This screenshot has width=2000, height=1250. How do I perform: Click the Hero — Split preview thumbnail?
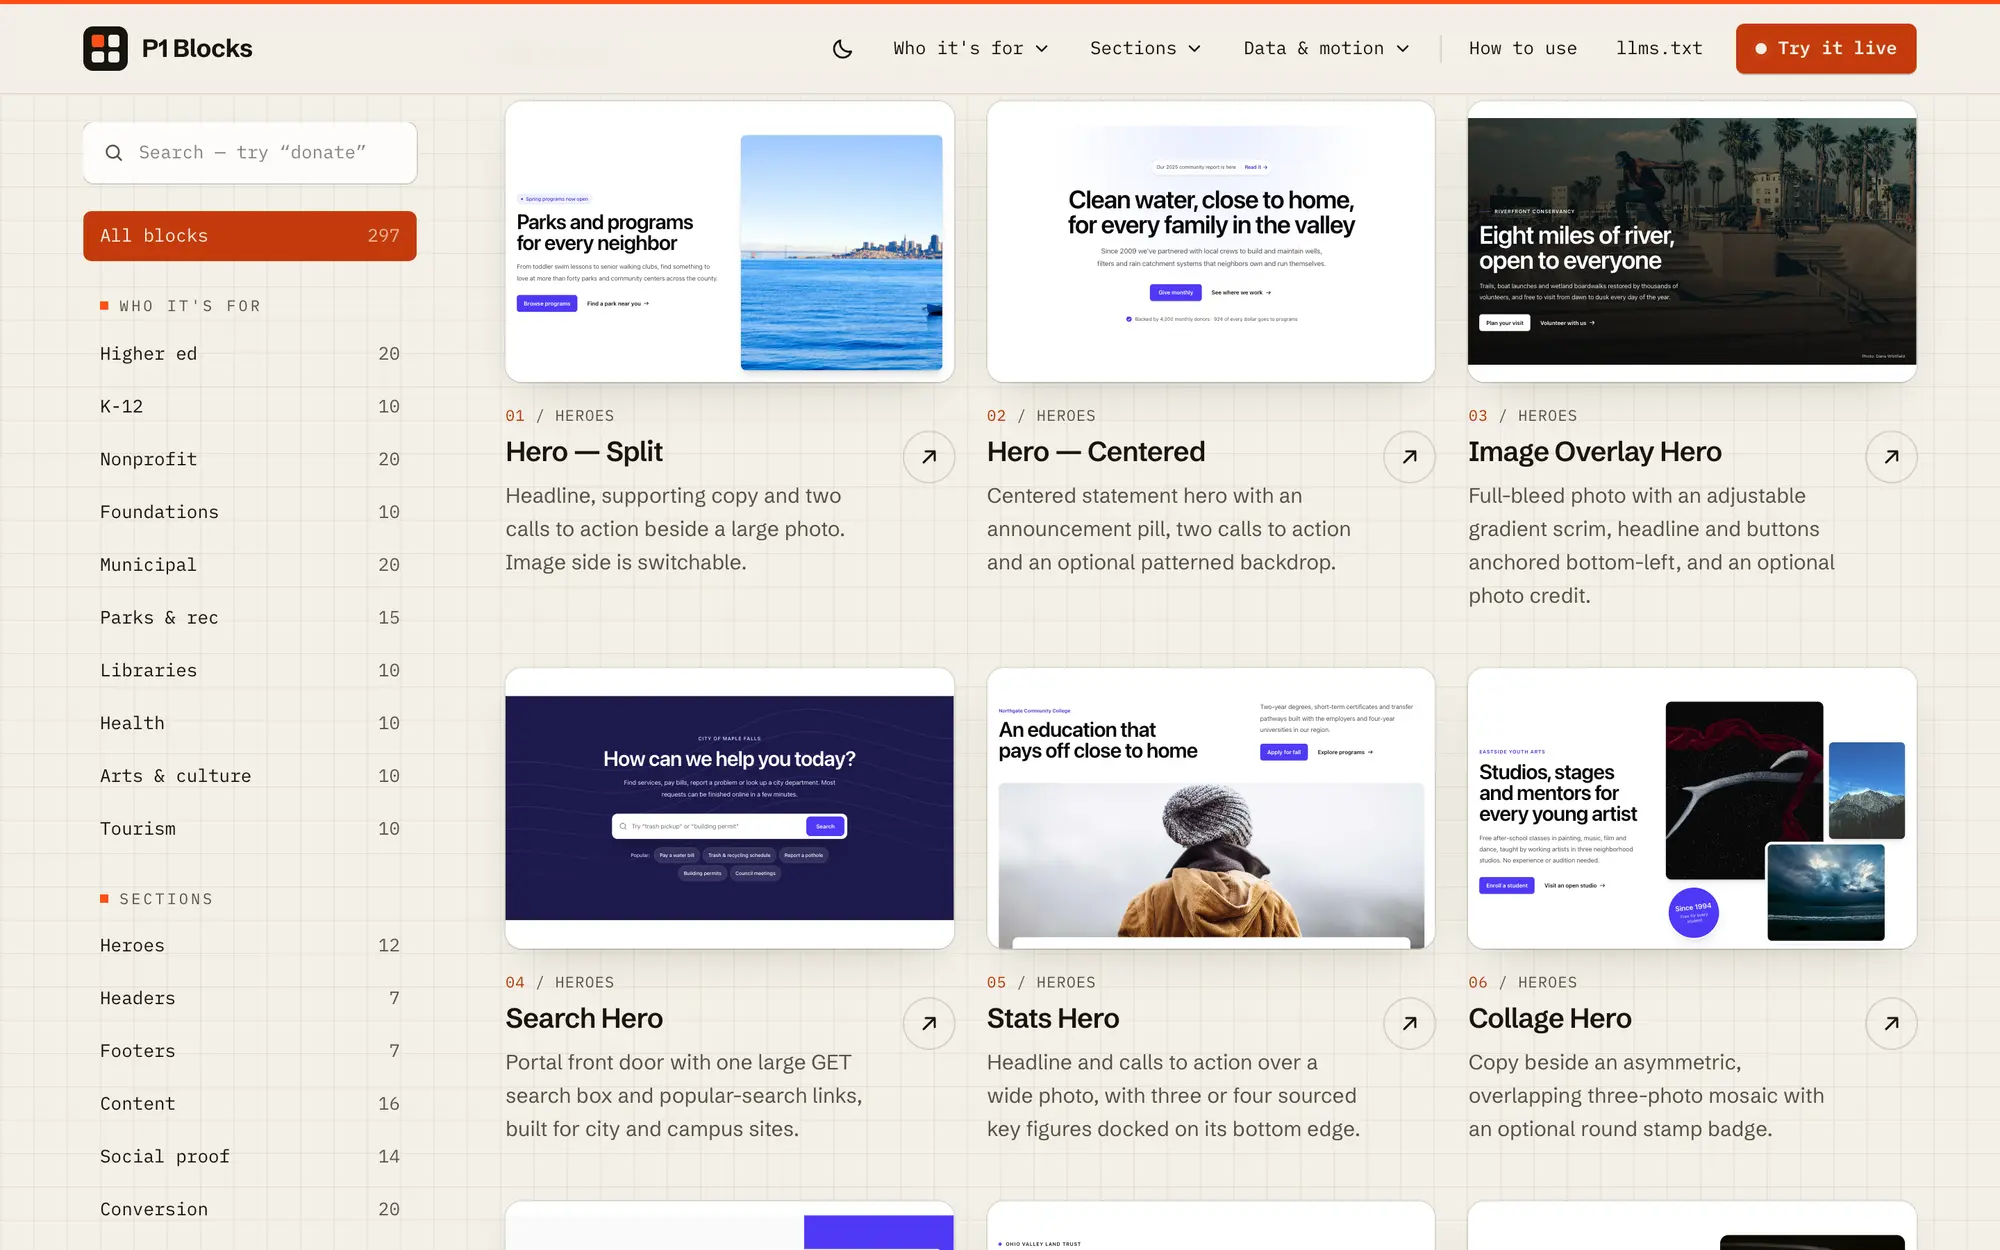[x=730, y=241]
